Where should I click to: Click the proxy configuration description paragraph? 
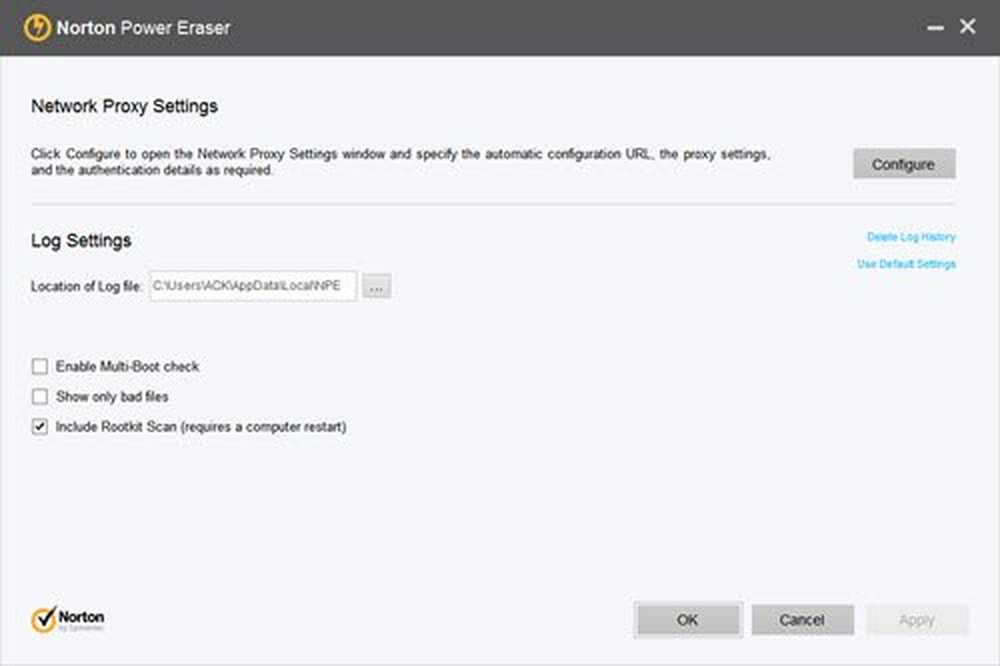click(x=400, y=163)
